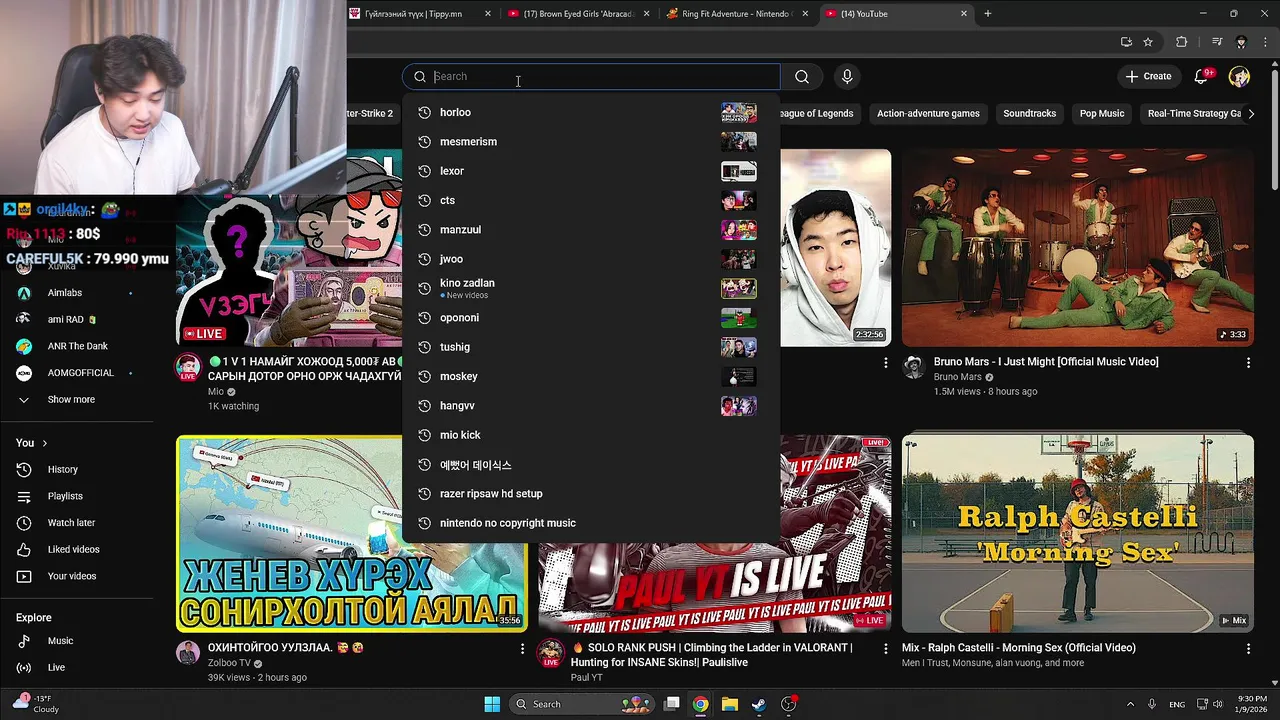Viewport: 1280px width, 720px height.
Task: Open Chrome from the taskbar
Action: [700, 704]
